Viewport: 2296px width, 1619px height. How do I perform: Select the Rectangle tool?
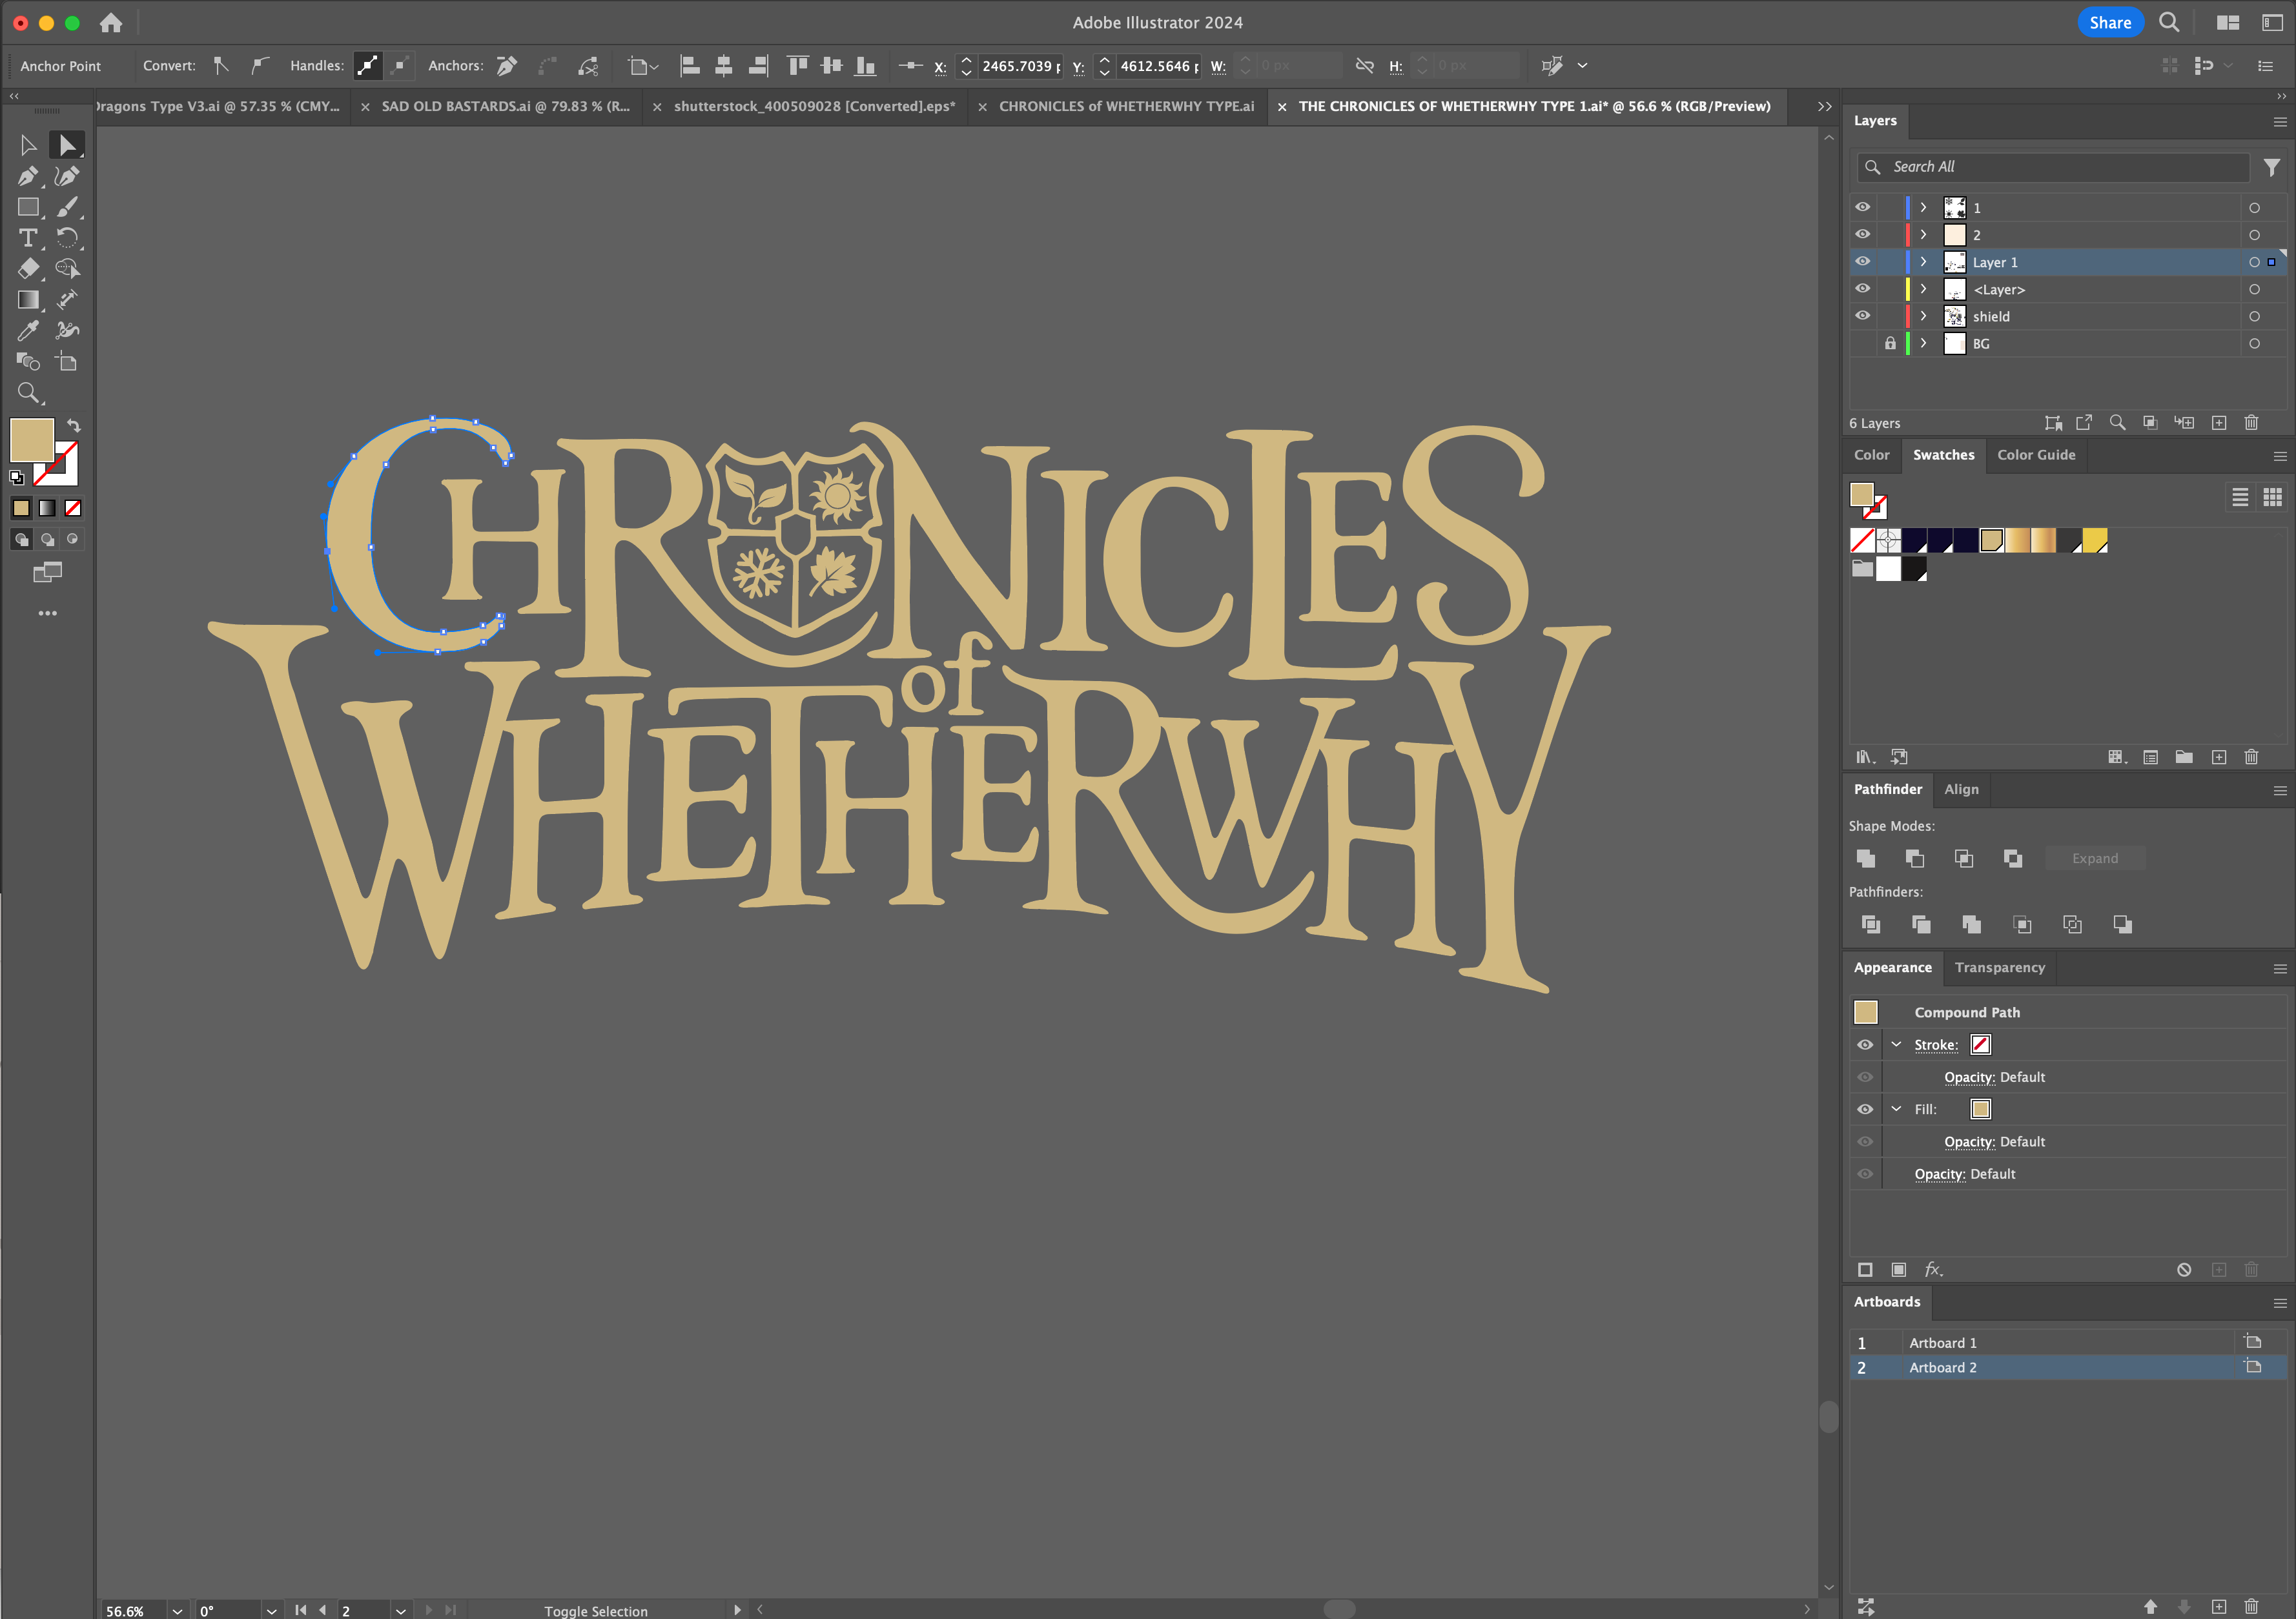point(27,207)
